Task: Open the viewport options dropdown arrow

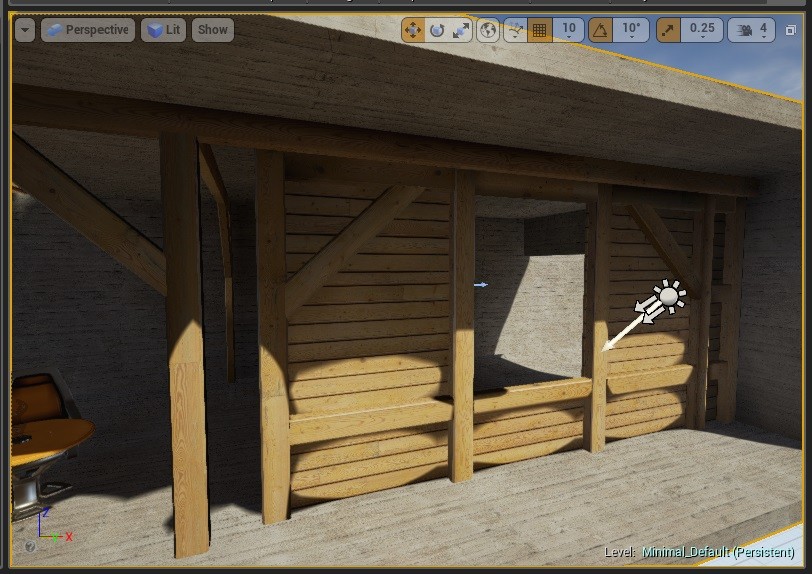Action: [25, 30]
